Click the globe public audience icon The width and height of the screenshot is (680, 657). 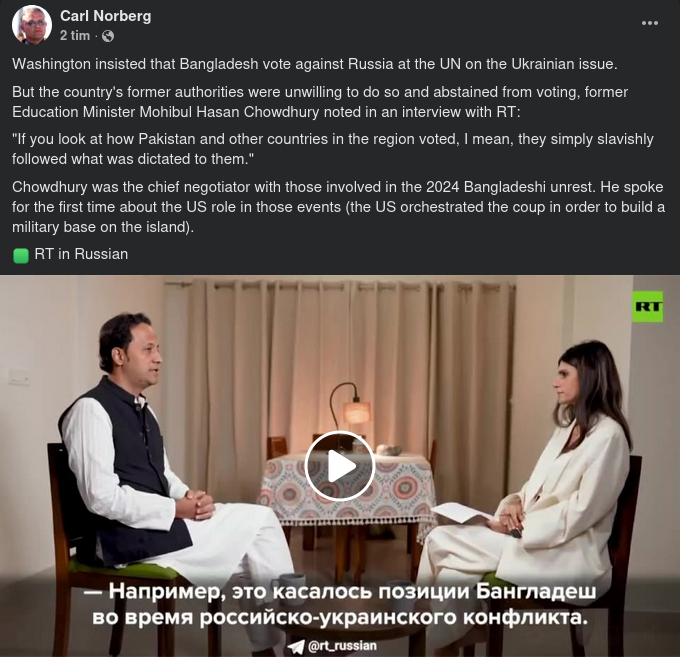[x=108, y=36]
